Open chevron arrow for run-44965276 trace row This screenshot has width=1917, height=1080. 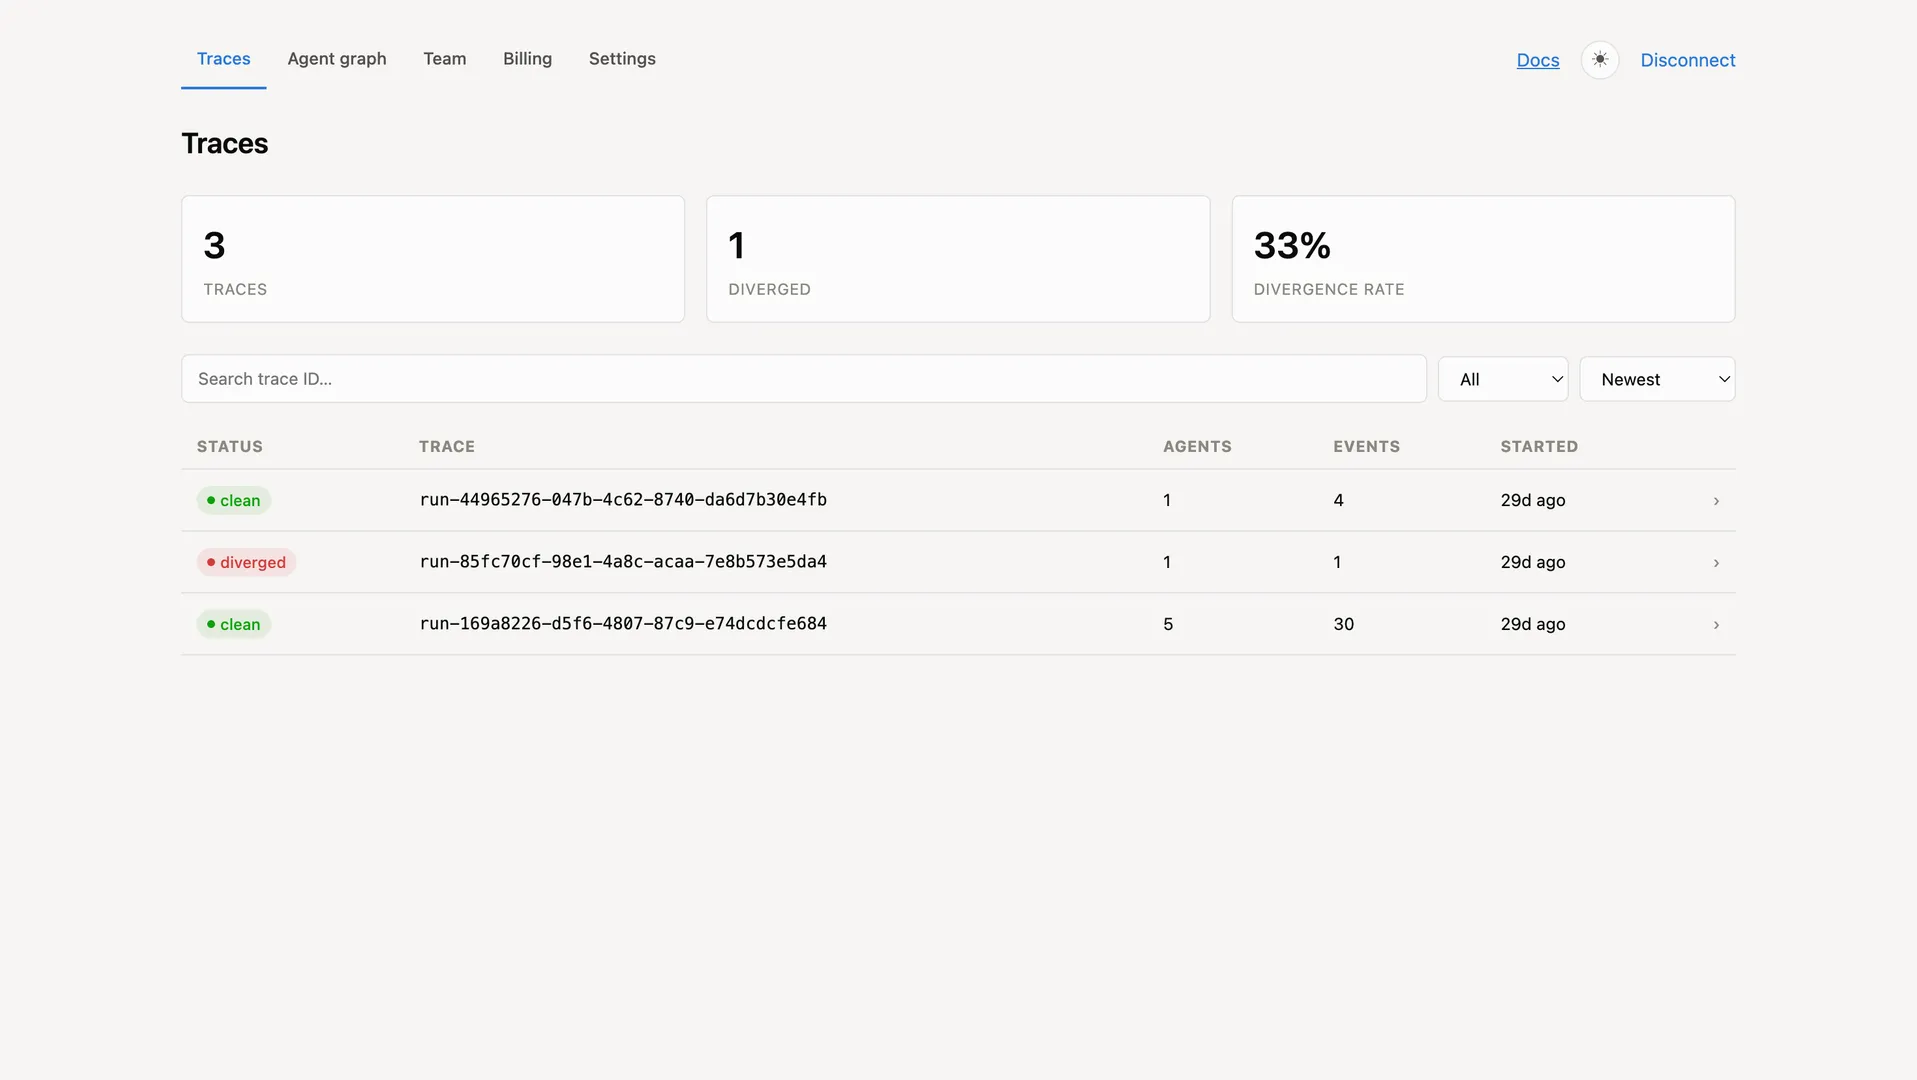click(1716, 501)
